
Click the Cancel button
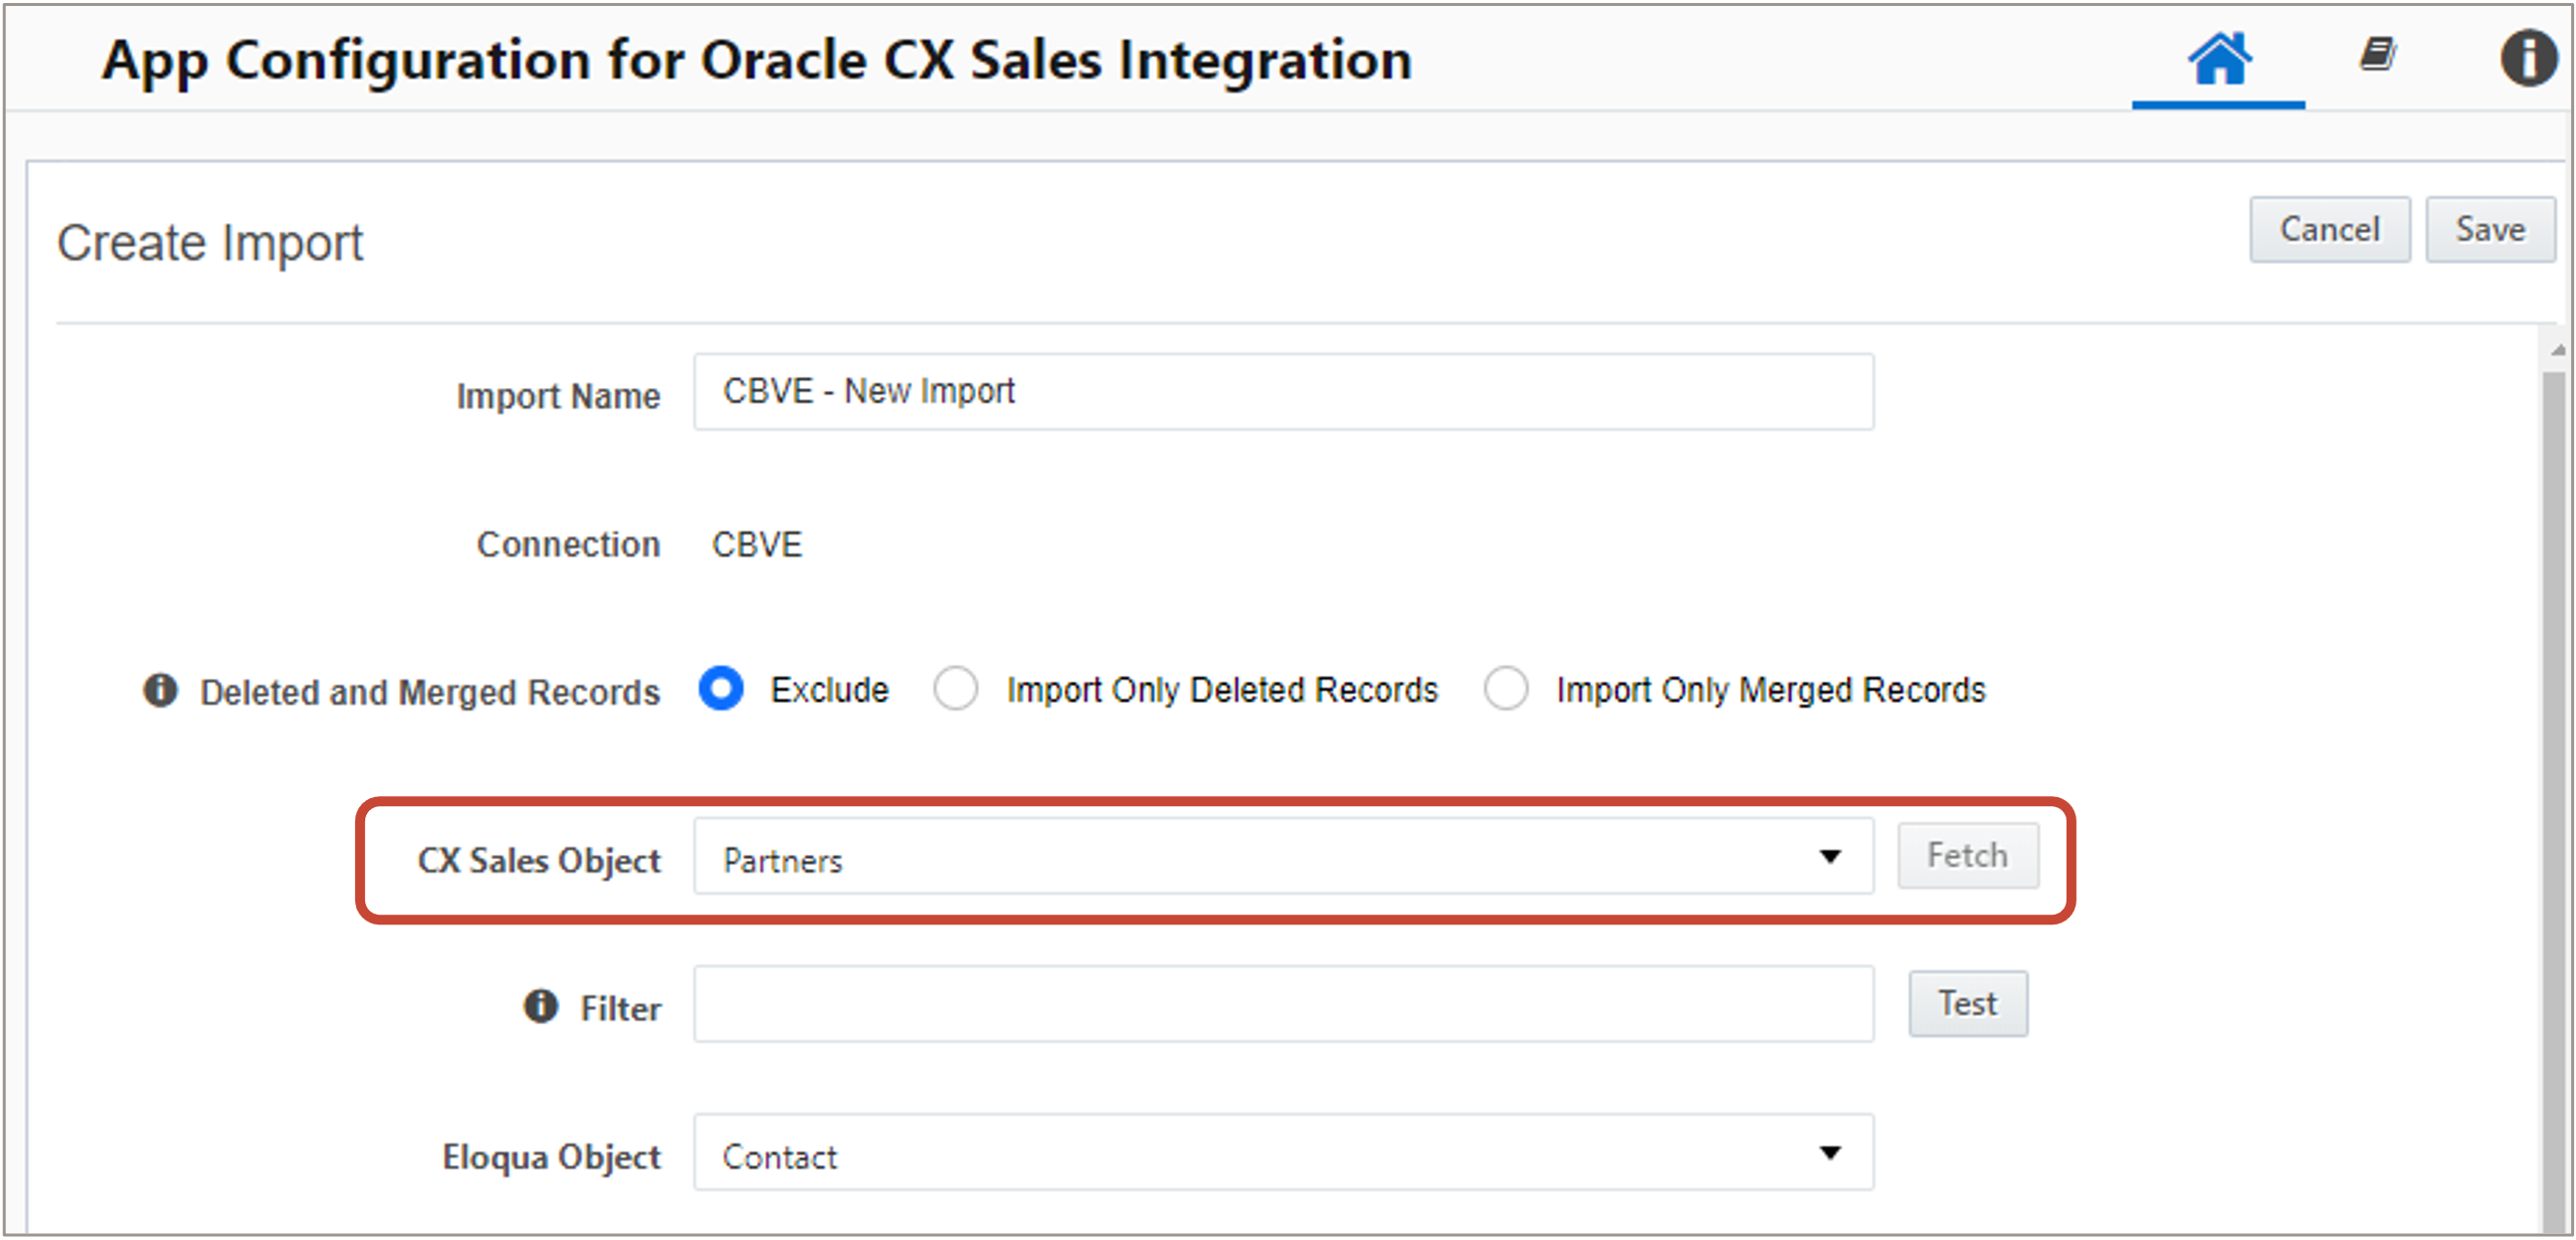(x=2329, y=230)
